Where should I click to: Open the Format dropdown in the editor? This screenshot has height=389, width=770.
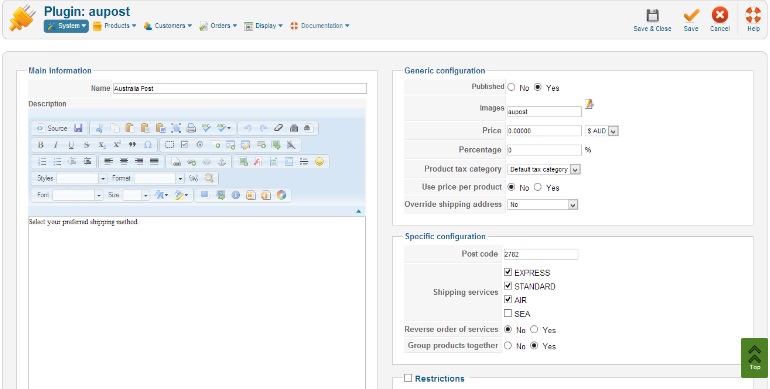point(159,178)
